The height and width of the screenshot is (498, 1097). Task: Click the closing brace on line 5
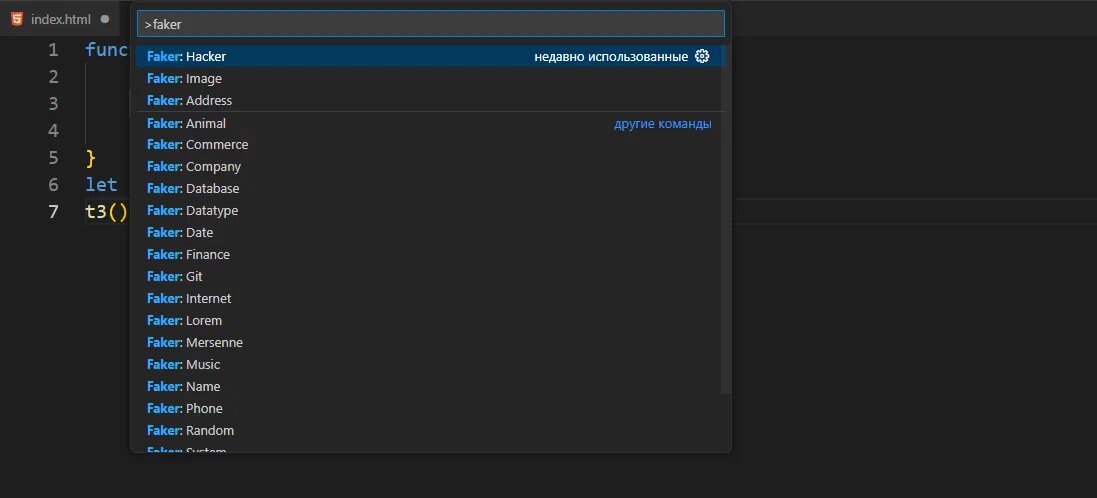[90, 158]
